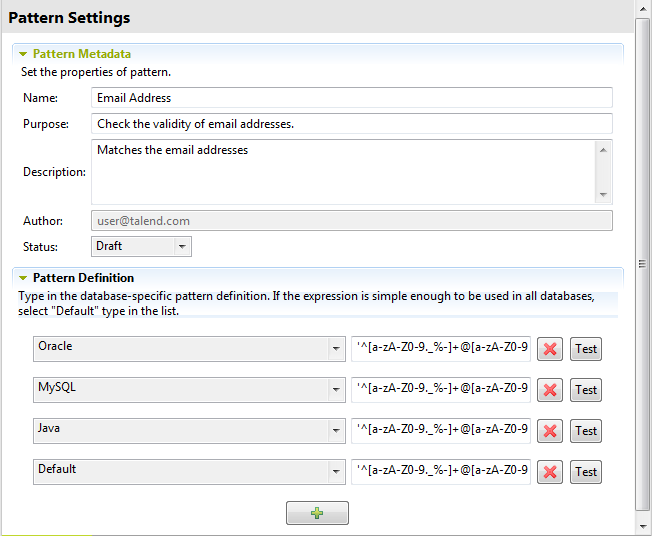This screenshot has width=652, height=536.
Task: Test the Java regular expression
Action: click(586, 431)
